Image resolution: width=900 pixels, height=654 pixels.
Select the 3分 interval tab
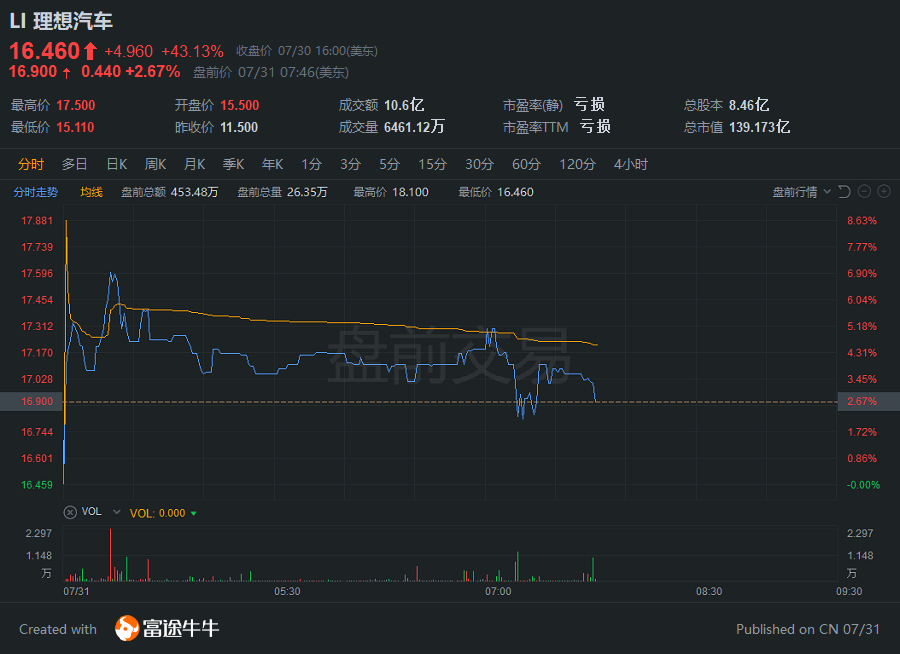pos(350,164)
